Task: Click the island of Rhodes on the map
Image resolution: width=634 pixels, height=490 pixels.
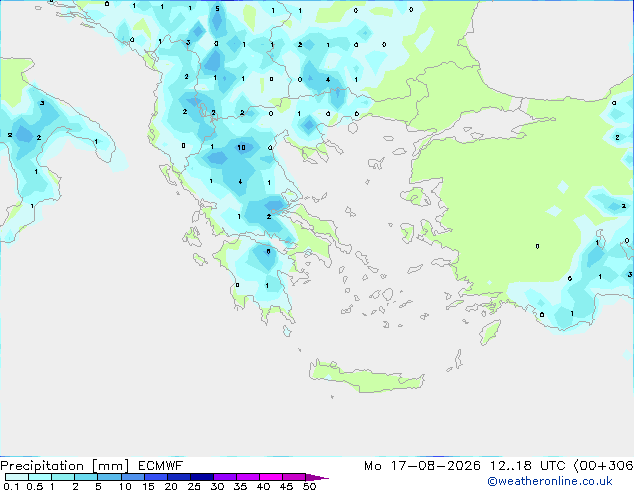Action: pyautogui.click(x=490, y=332)
